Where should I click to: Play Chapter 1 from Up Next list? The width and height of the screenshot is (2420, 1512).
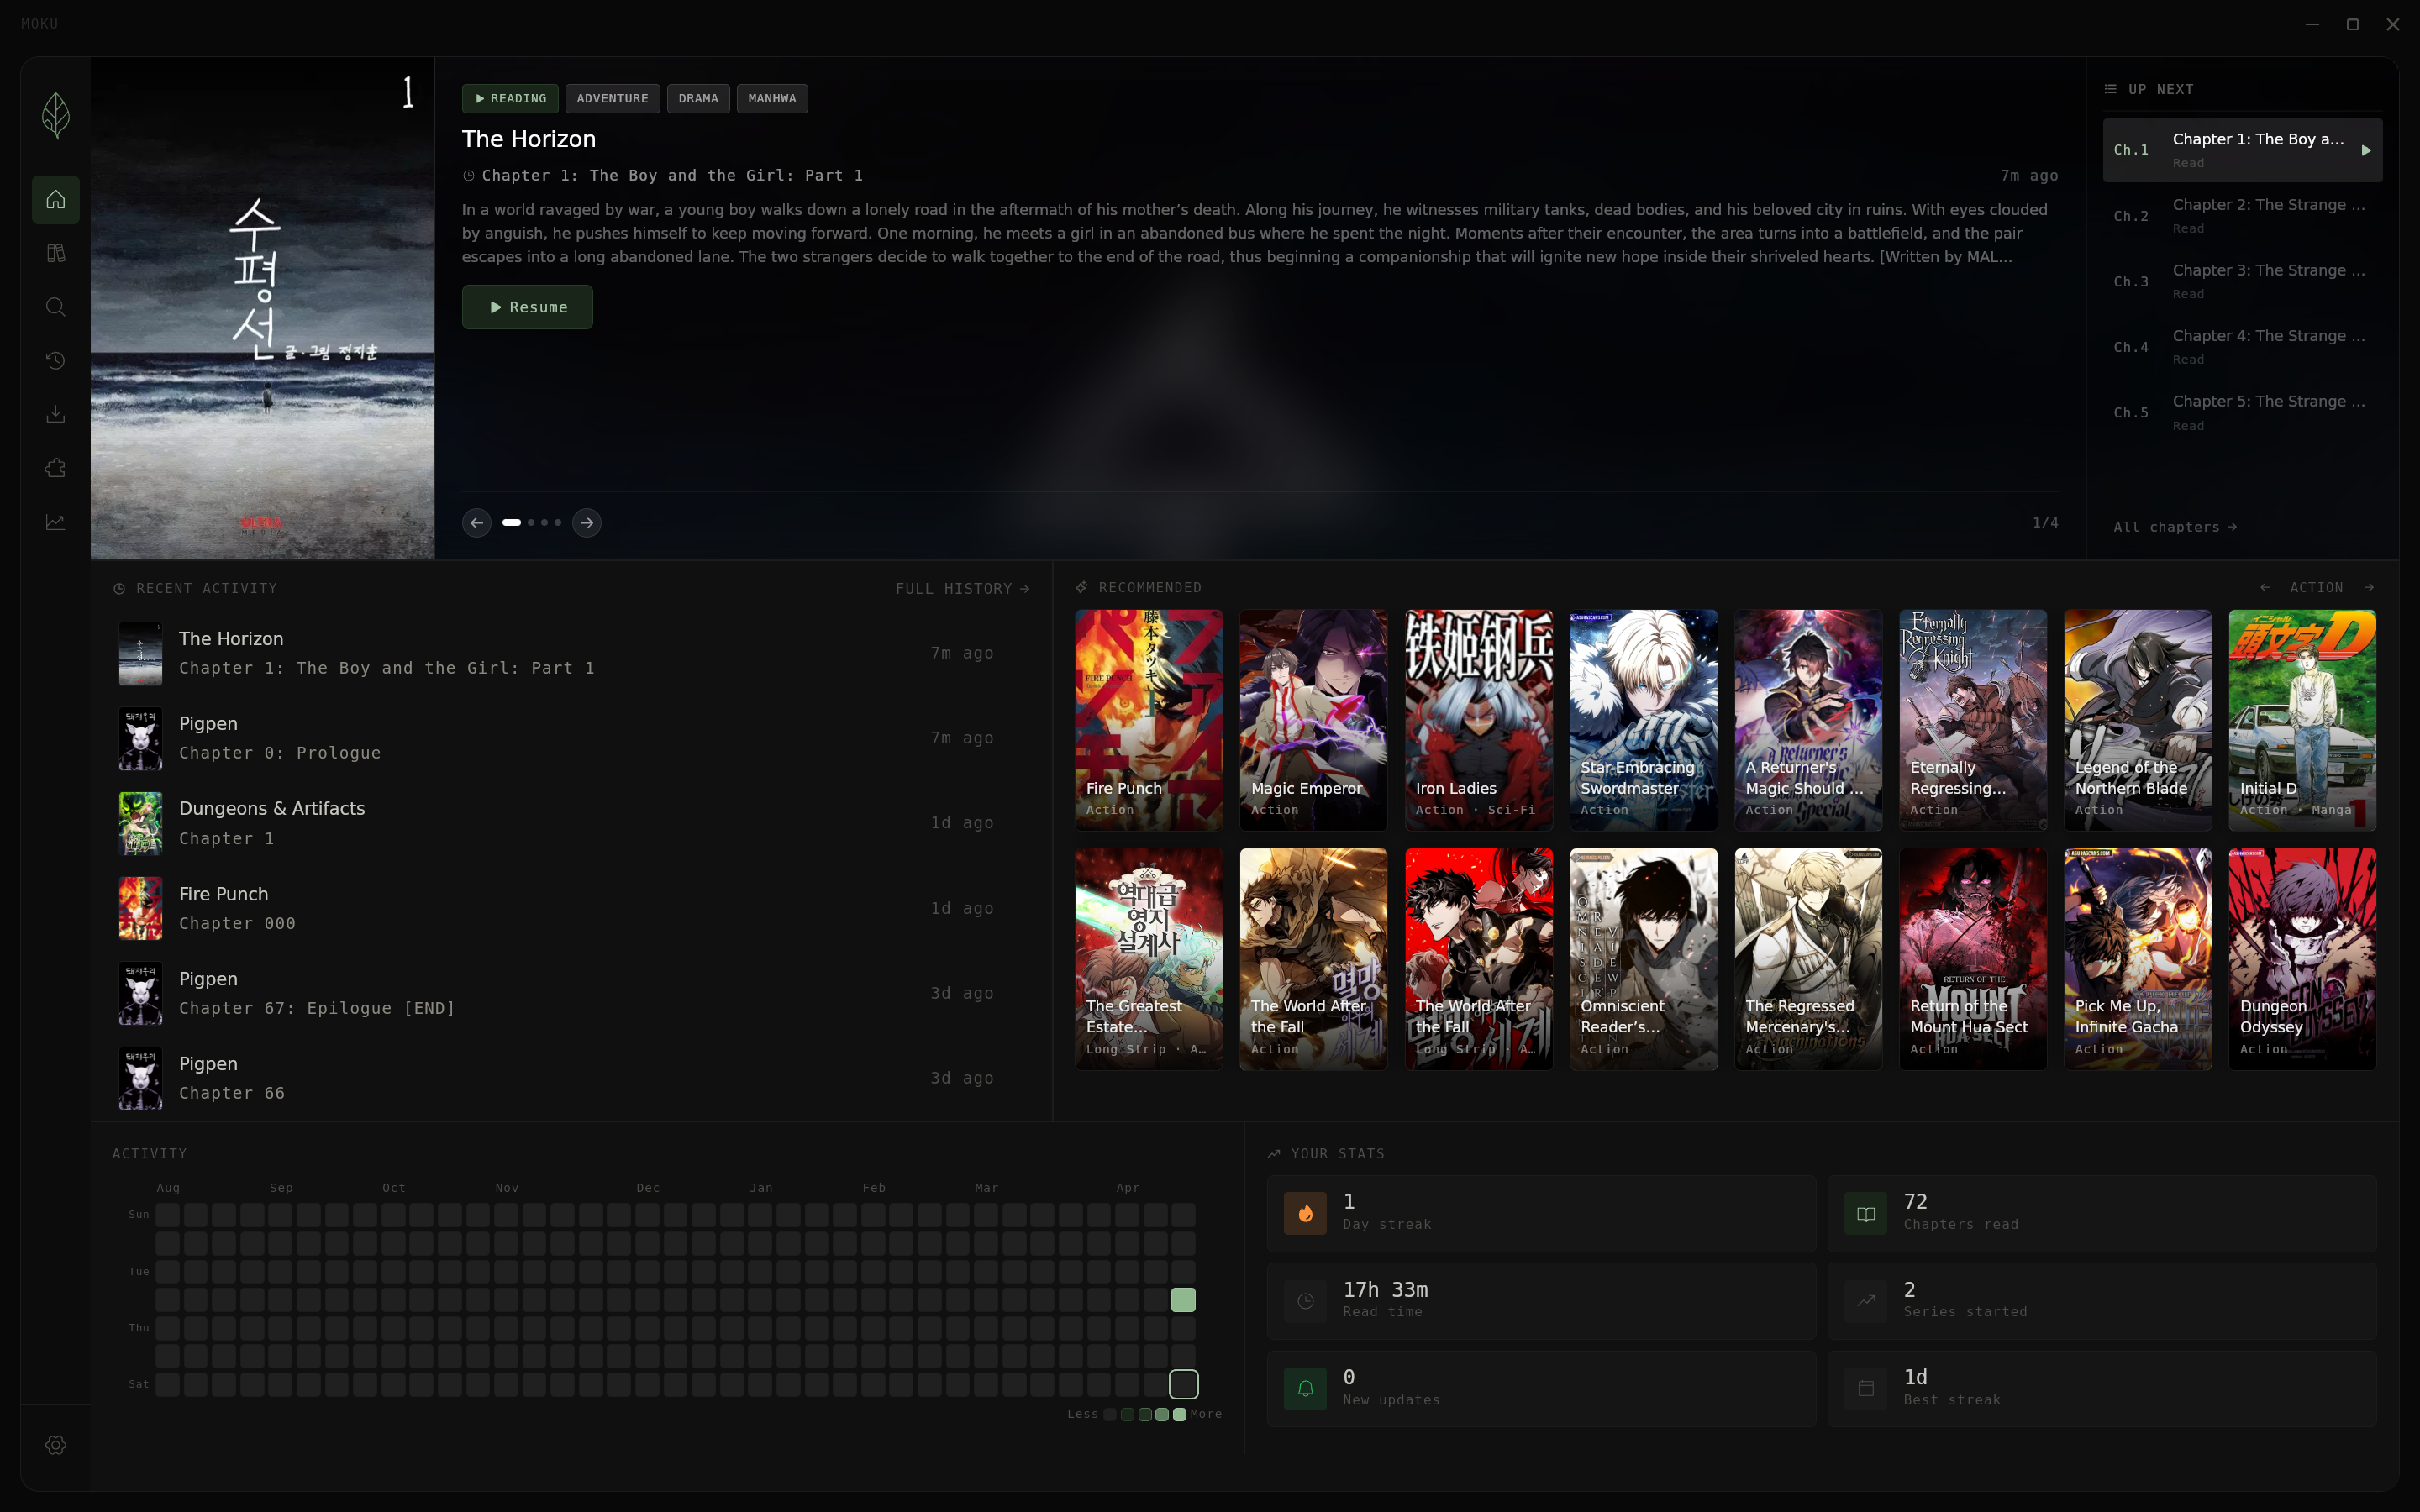pyautogui.click(x=2366, y=151)
